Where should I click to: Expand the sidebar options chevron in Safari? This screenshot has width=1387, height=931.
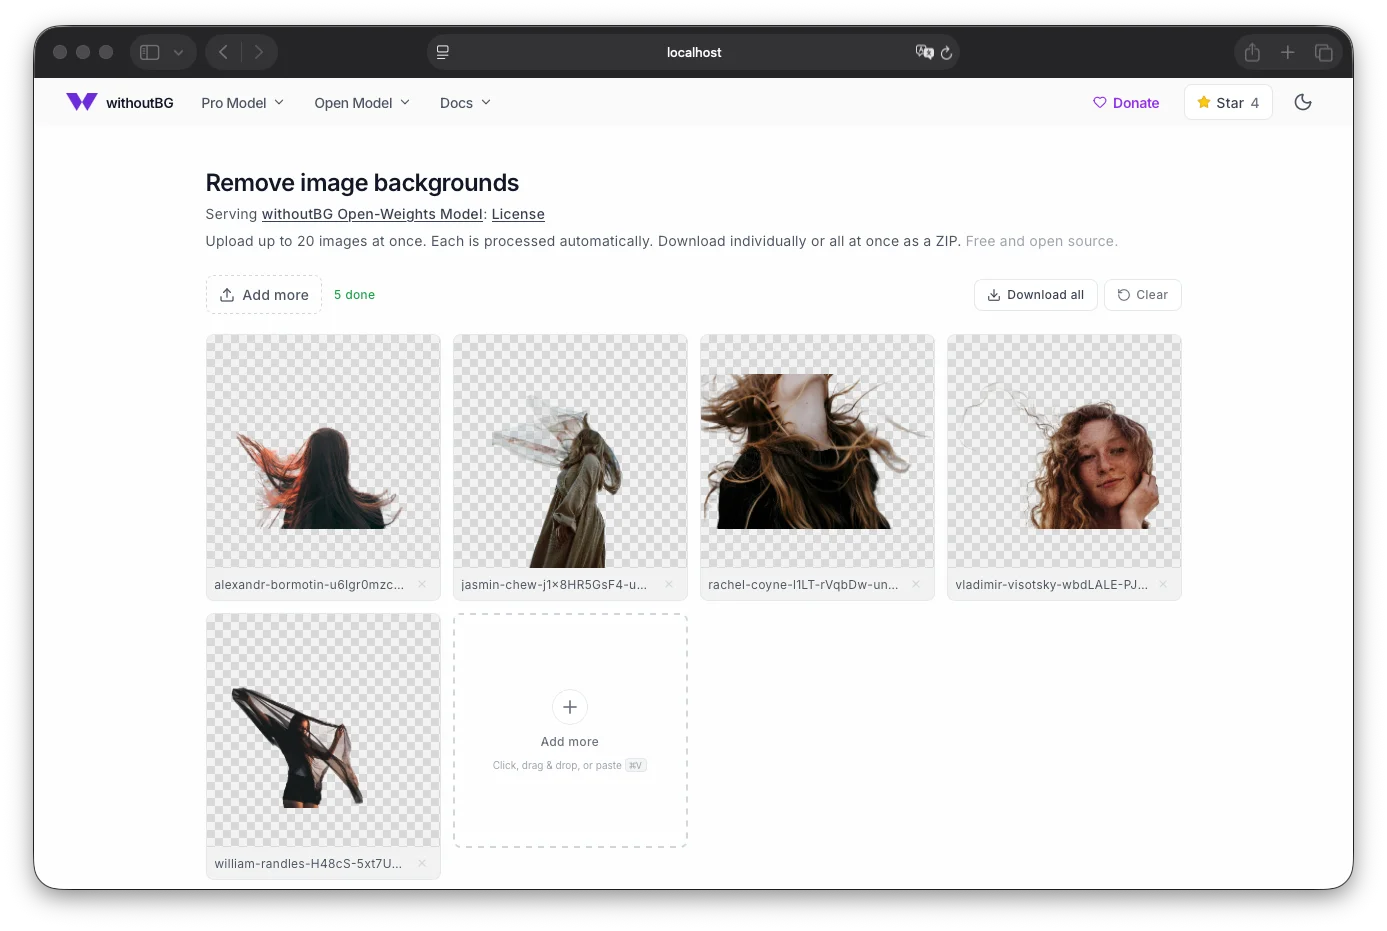178,52
